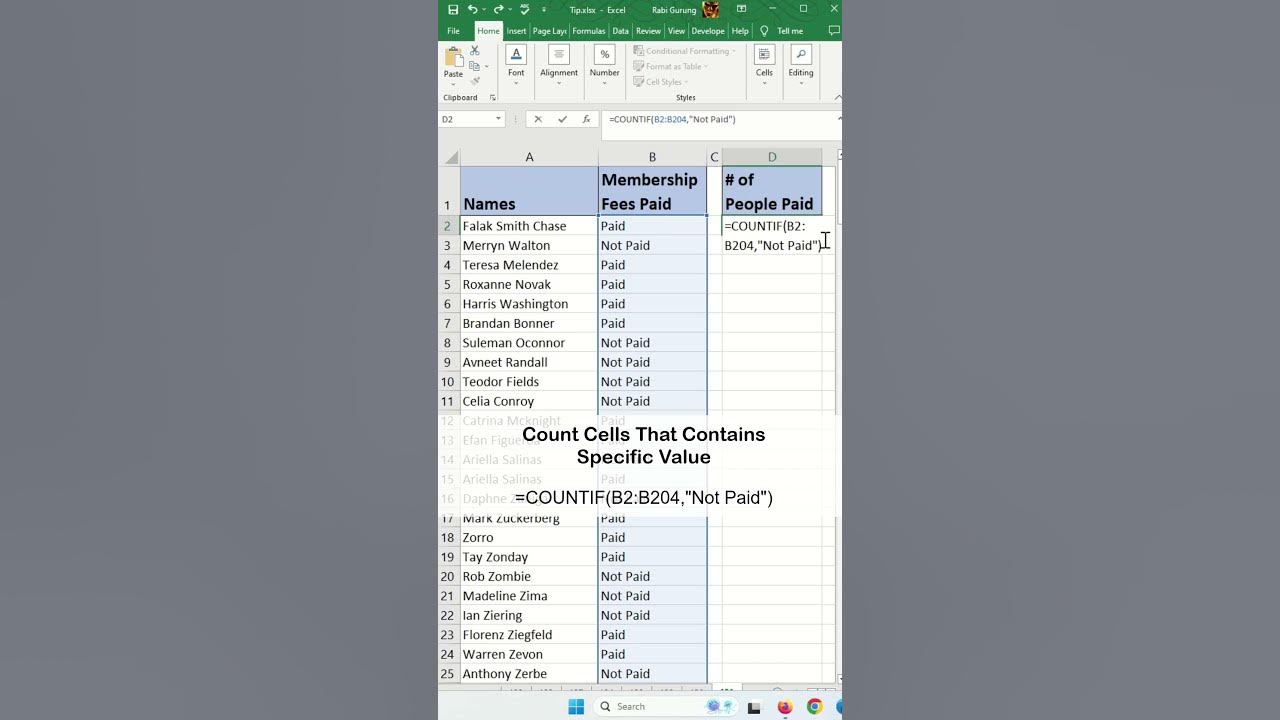Expand the Font group
The height and width of the screenshot is (720, 1280).
[x=516, y=65]
